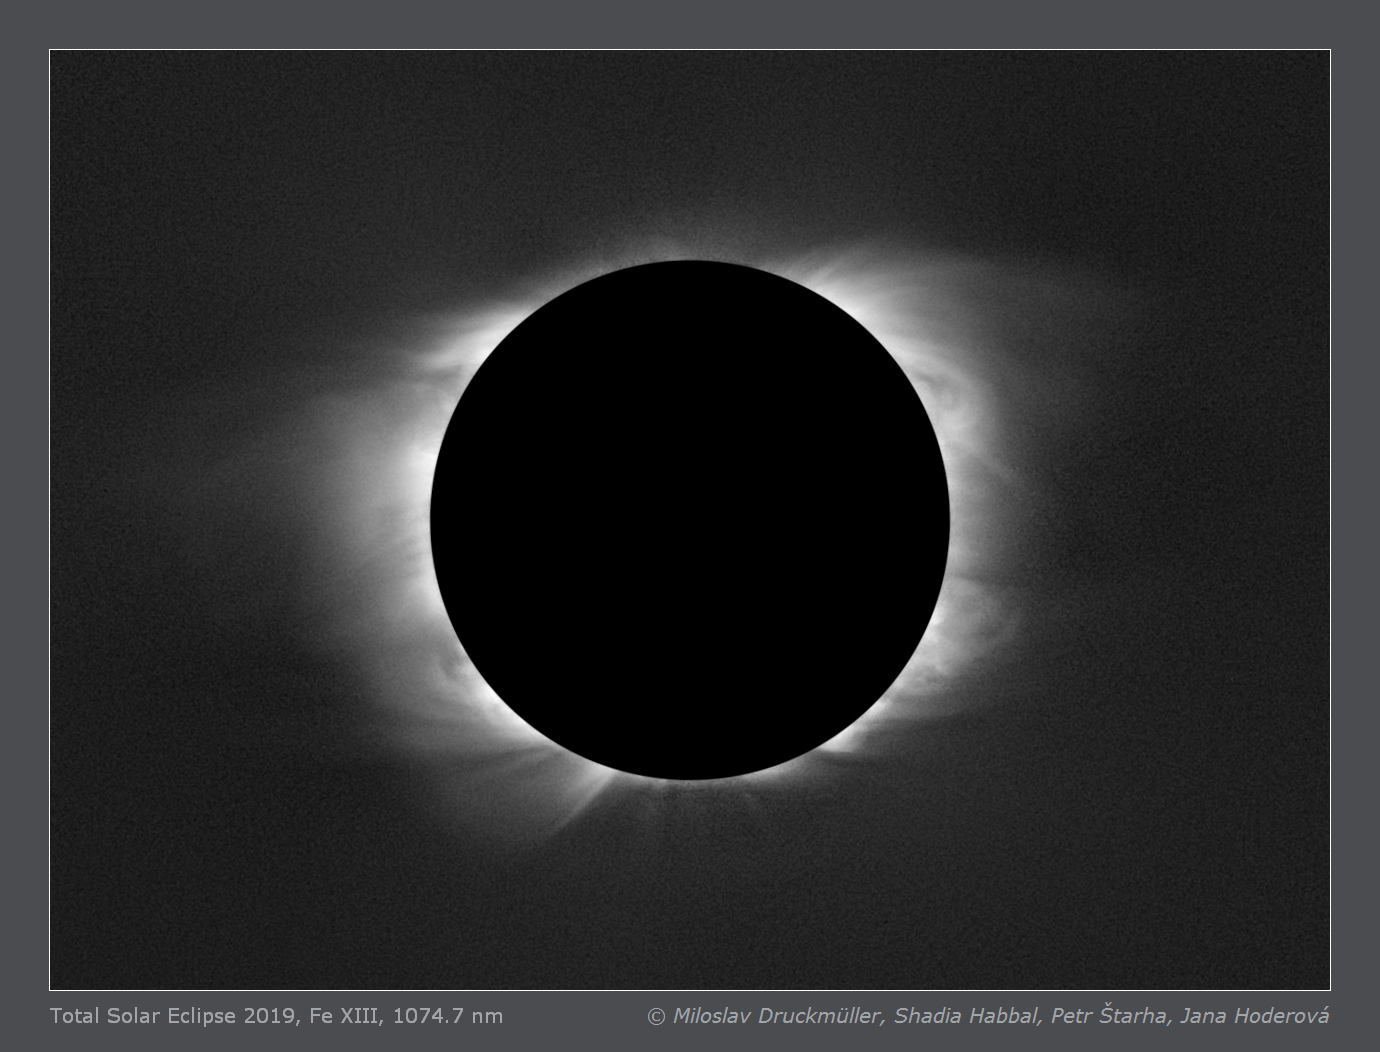Click the center of the black lunar disk
The image size is (1380, 1052).
tap(690, 520)
